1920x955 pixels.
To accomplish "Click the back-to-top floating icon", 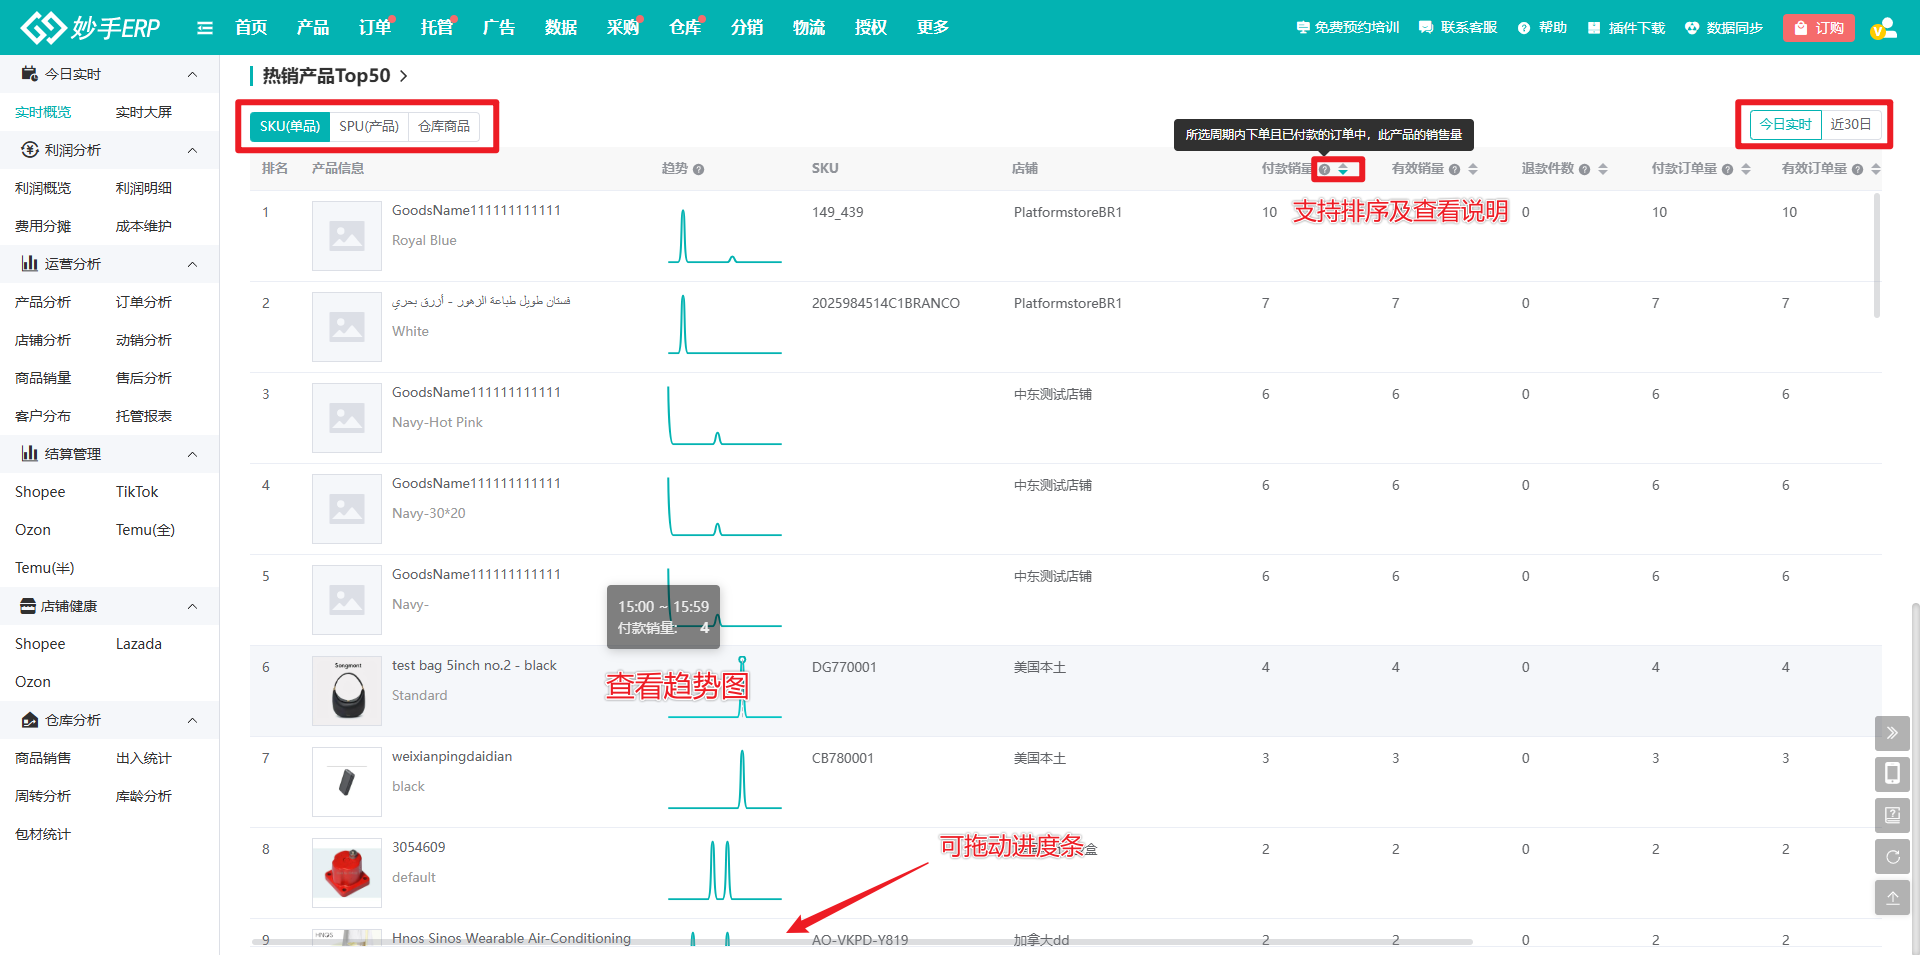I will [x=1892, y=898].
